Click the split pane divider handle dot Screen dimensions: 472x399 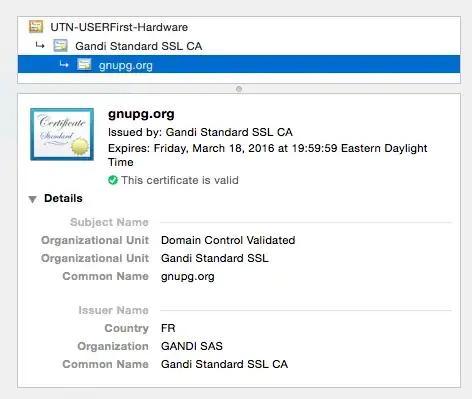pyautogui.click(x=239, y=89)
